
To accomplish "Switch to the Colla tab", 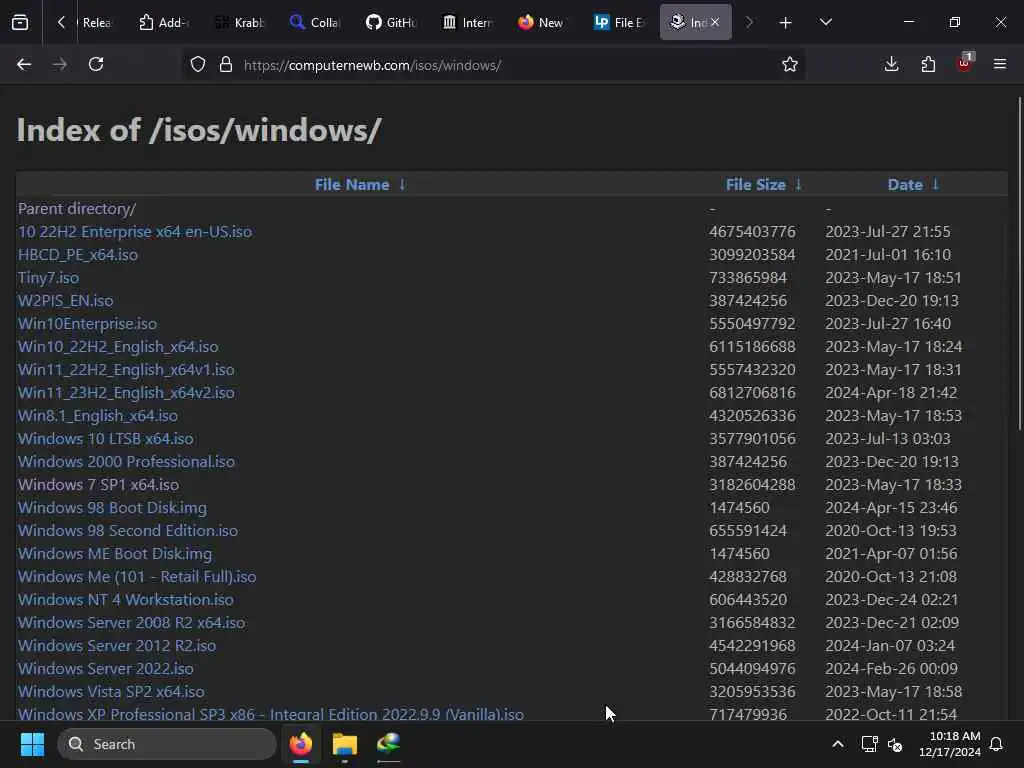I will [315, 23].
